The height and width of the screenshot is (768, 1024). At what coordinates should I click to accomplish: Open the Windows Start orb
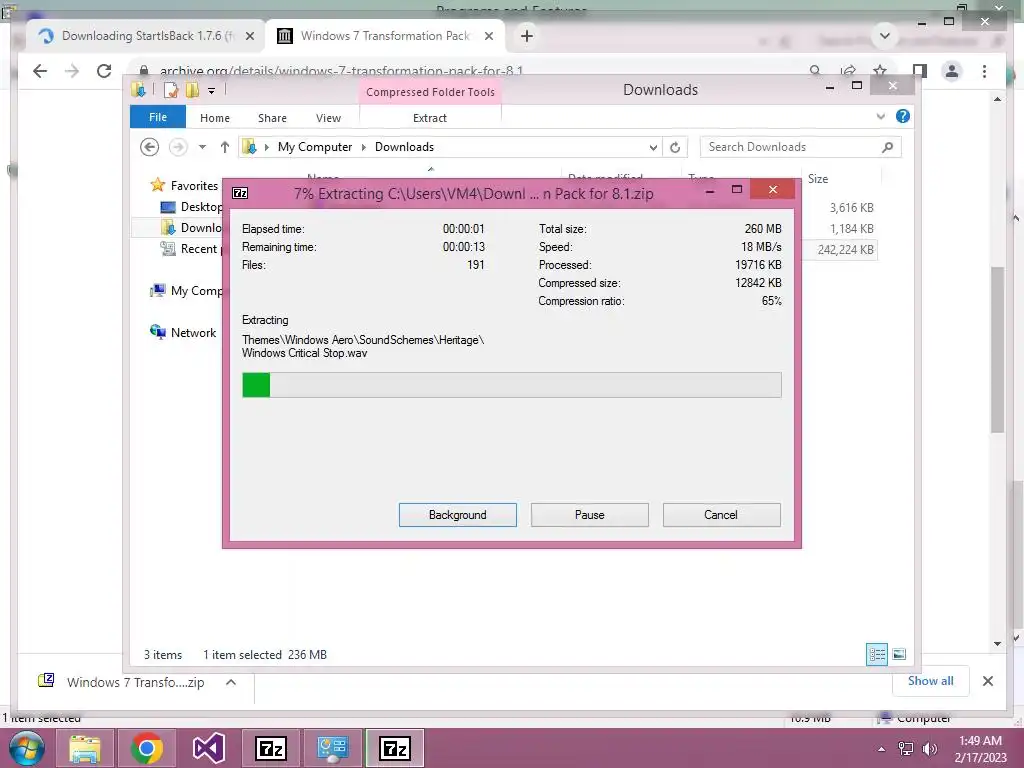point(26,748)
